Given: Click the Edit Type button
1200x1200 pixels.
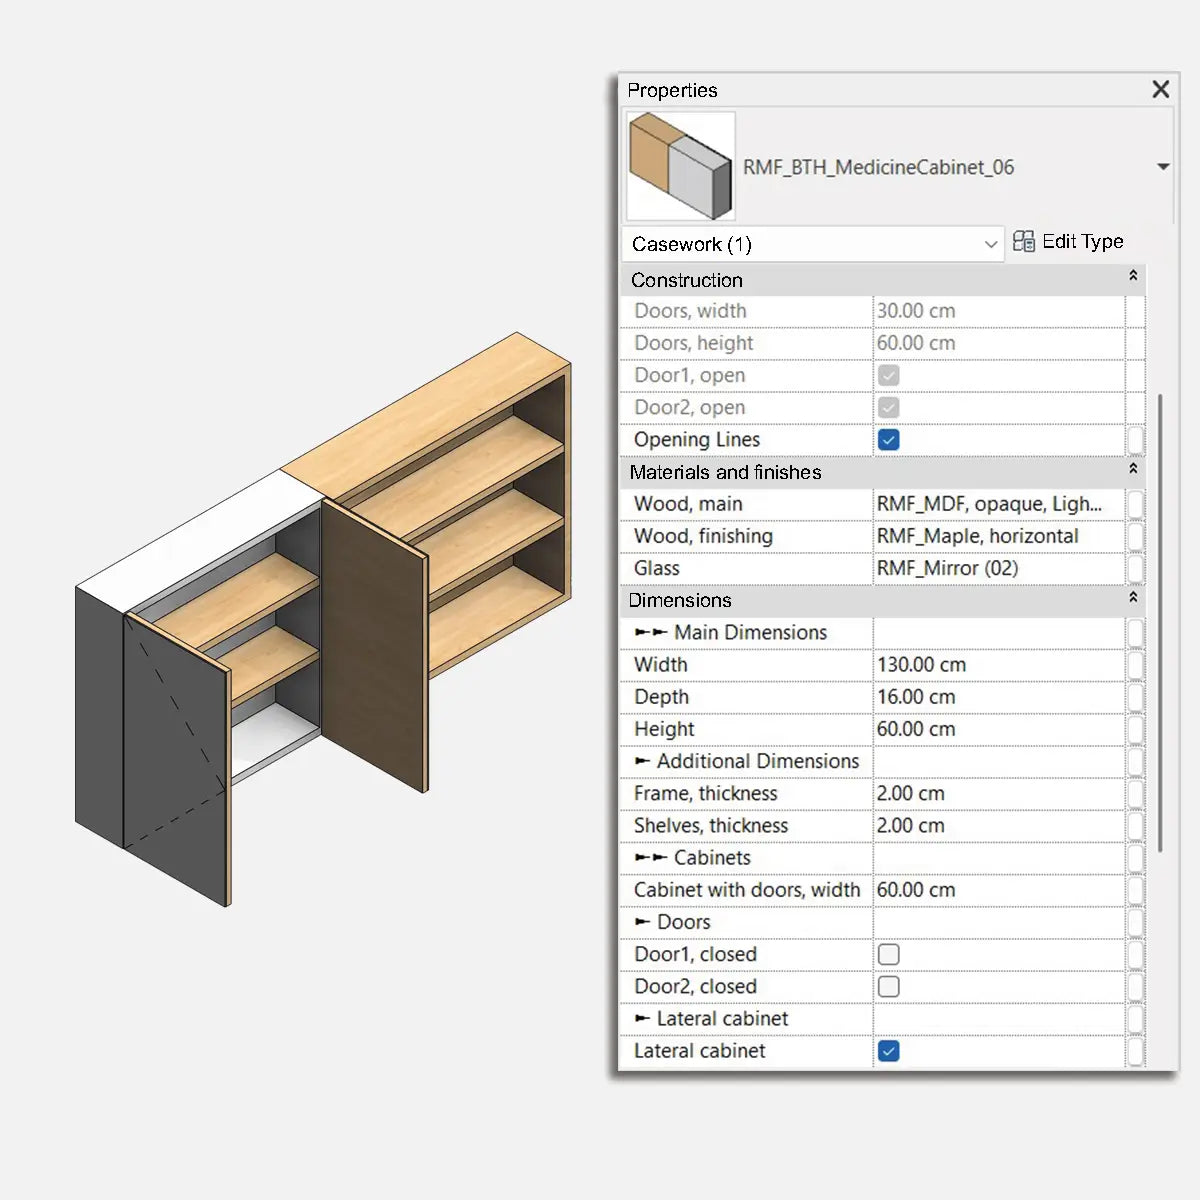Looking at the screenshot, I should coord(1068,242).
